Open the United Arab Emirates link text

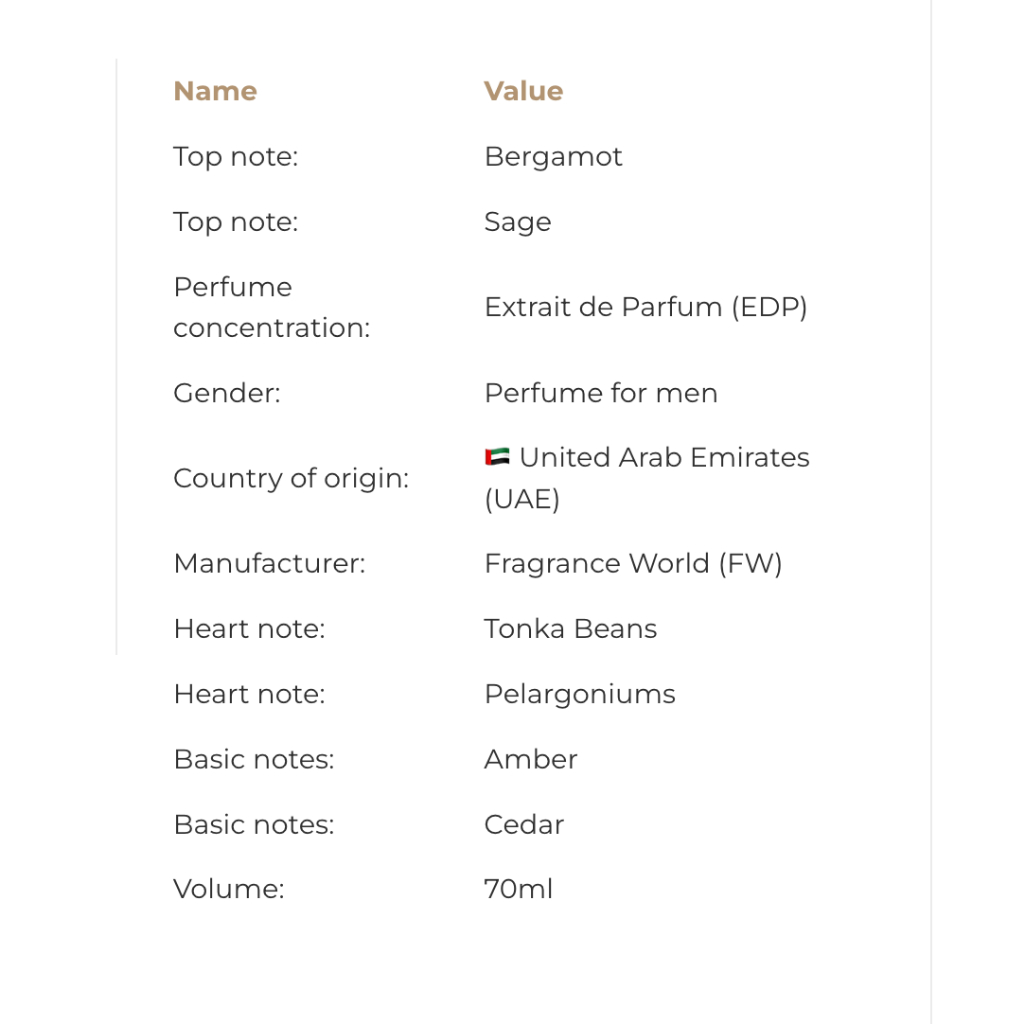(x=664, y=457)
